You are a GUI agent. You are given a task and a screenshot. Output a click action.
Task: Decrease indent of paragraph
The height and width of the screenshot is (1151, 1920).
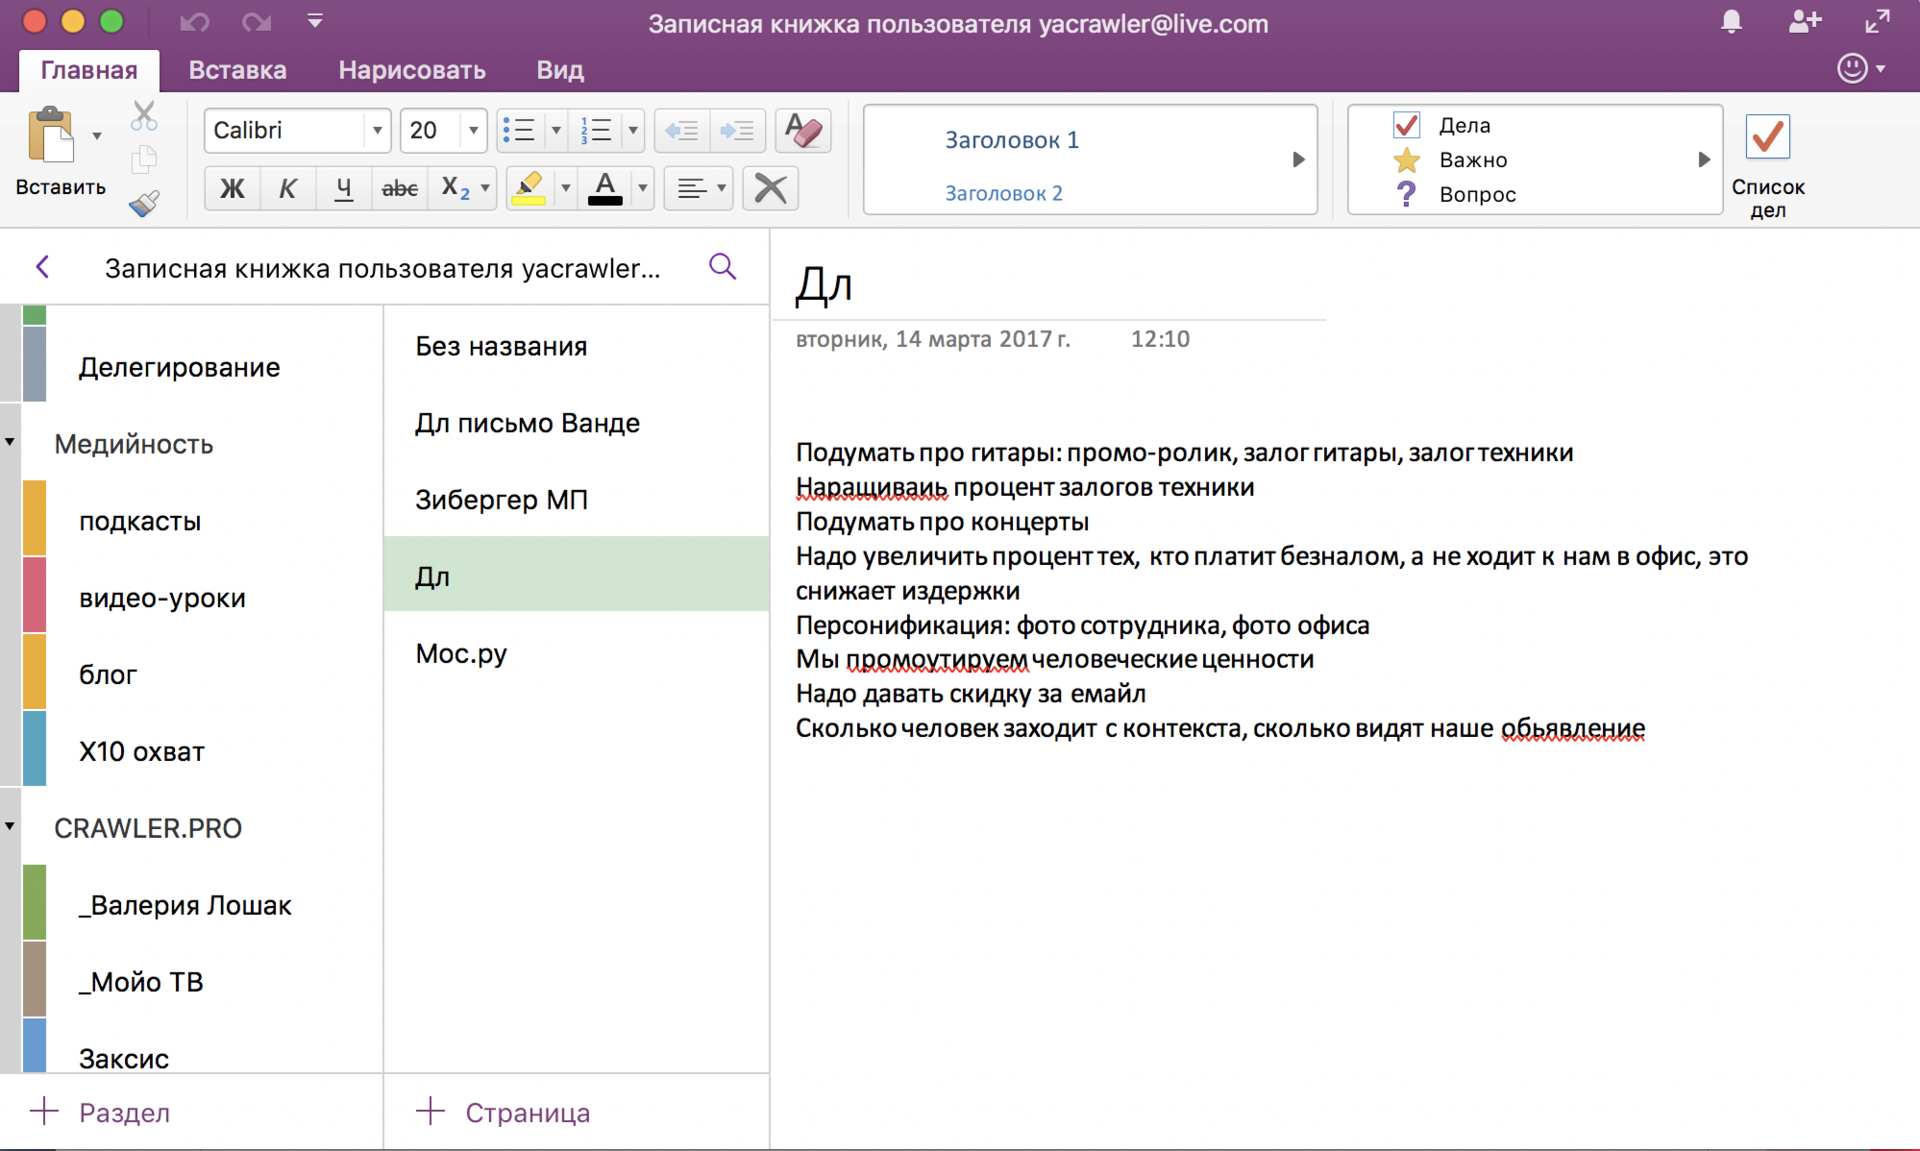click(682, 130)
